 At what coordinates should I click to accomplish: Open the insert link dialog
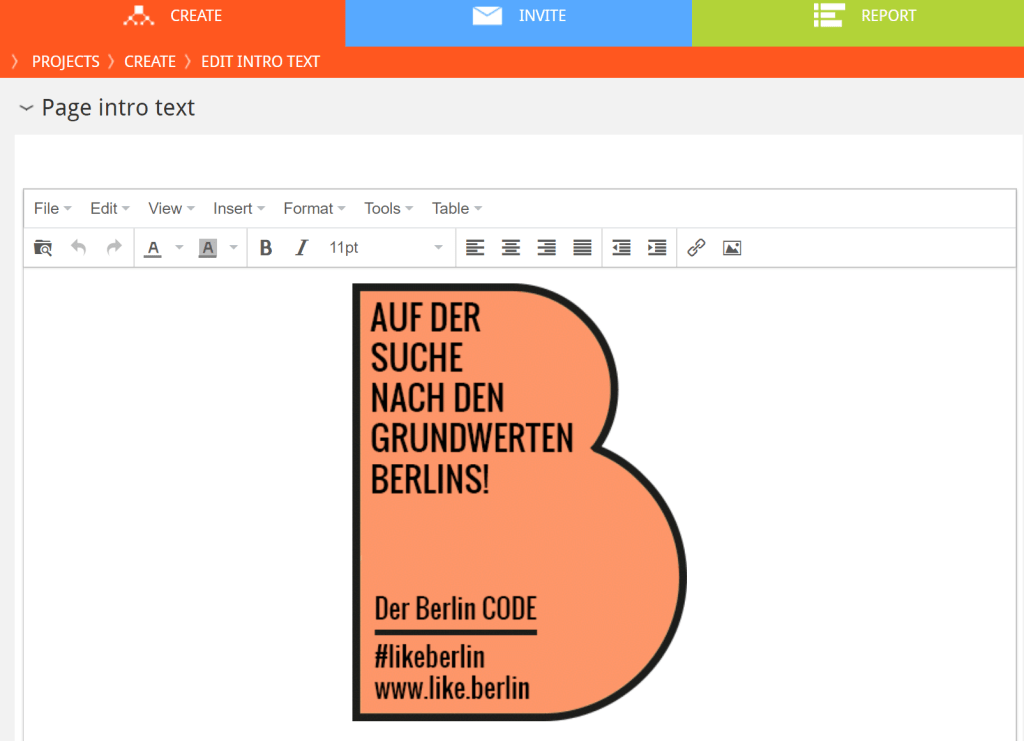[697, 248]
